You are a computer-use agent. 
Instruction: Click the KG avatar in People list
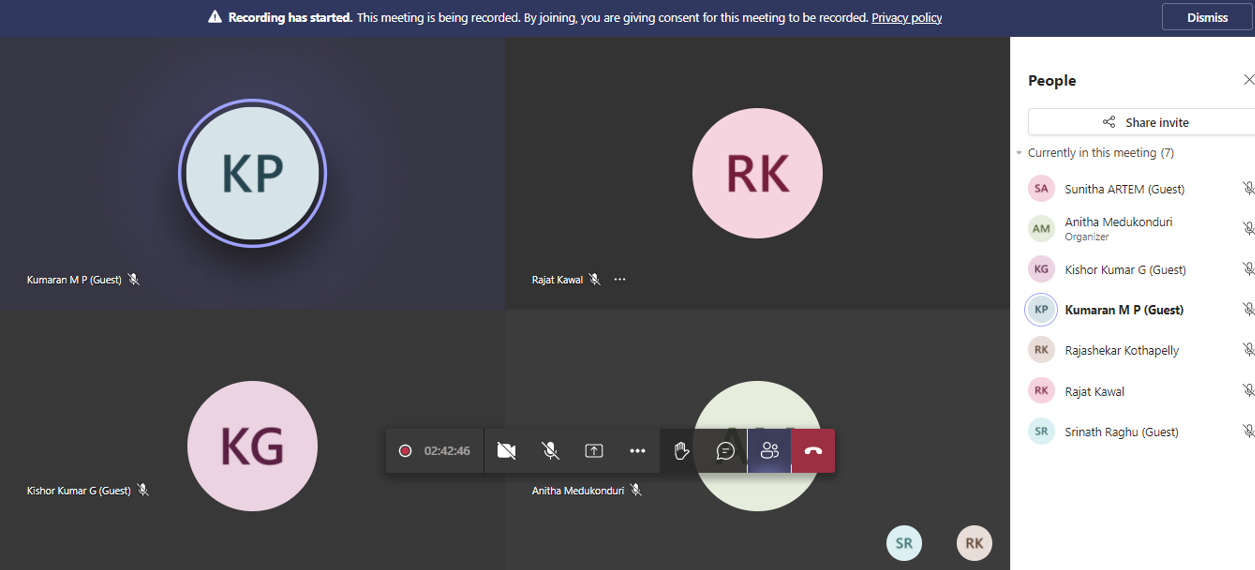(x=1041, y=269)
